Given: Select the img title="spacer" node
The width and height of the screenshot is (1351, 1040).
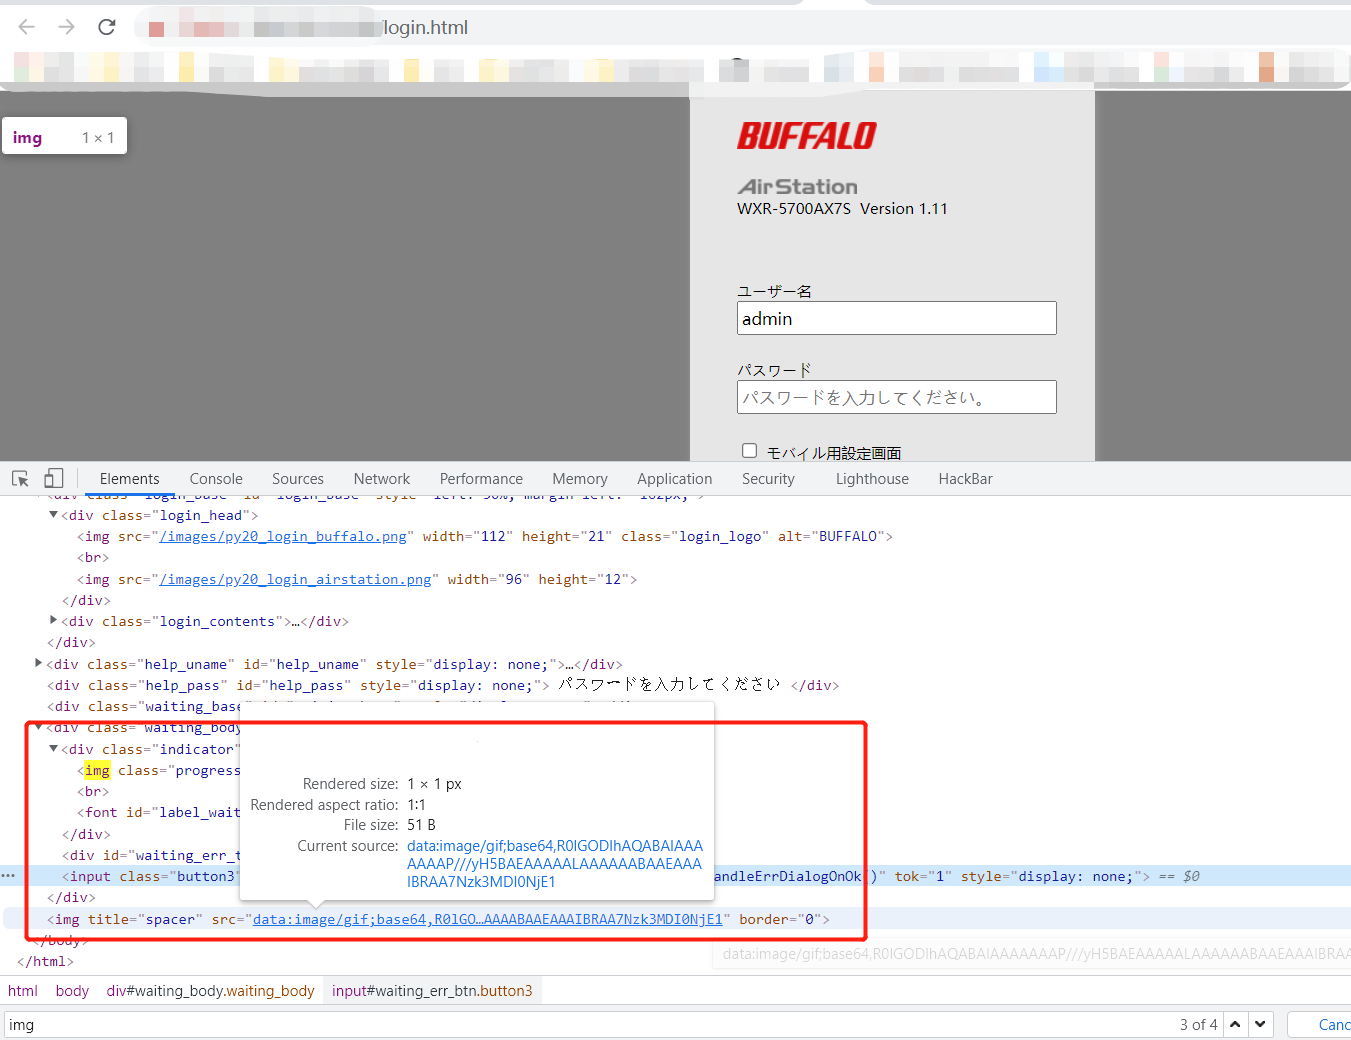Looking at the screenshot, I should pyautogui.click(x=438, y=919).
